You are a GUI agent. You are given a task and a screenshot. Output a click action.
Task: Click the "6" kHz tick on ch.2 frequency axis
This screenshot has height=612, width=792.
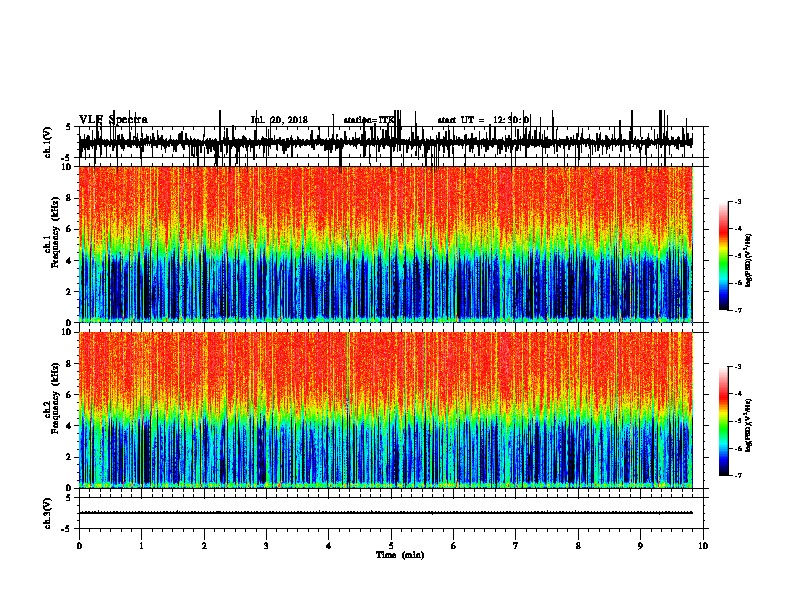coord(70,395)
